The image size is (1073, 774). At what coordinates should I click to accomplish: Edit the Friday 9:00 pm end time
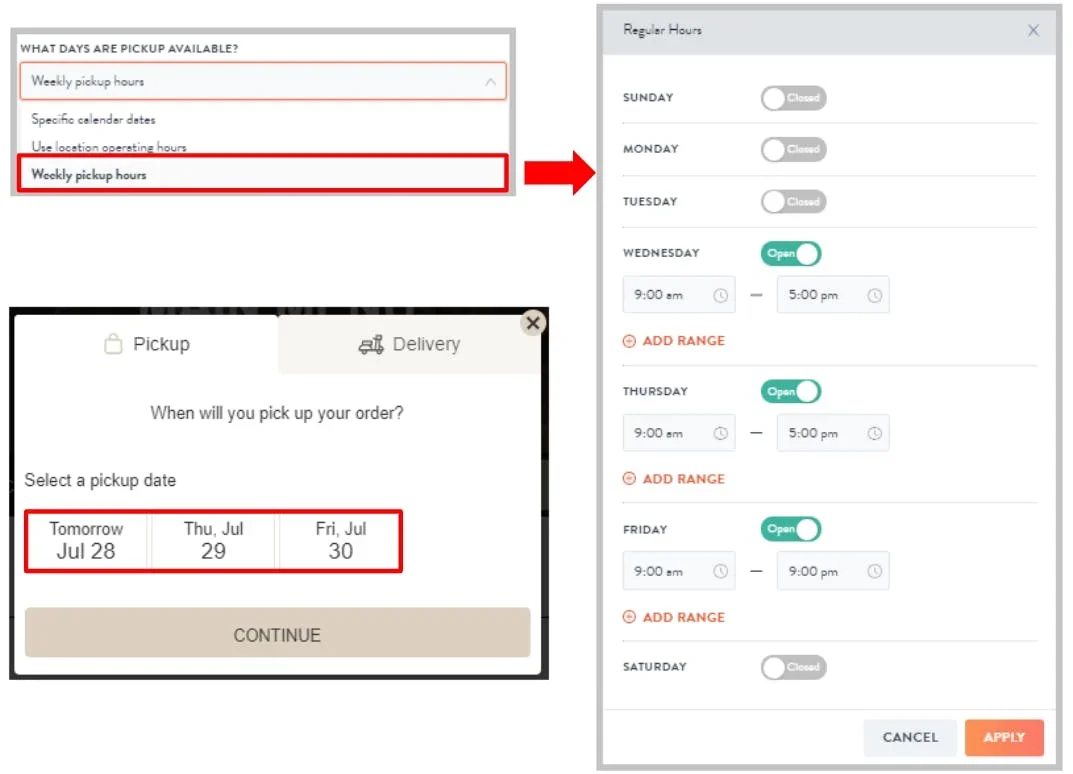(833, 571)
